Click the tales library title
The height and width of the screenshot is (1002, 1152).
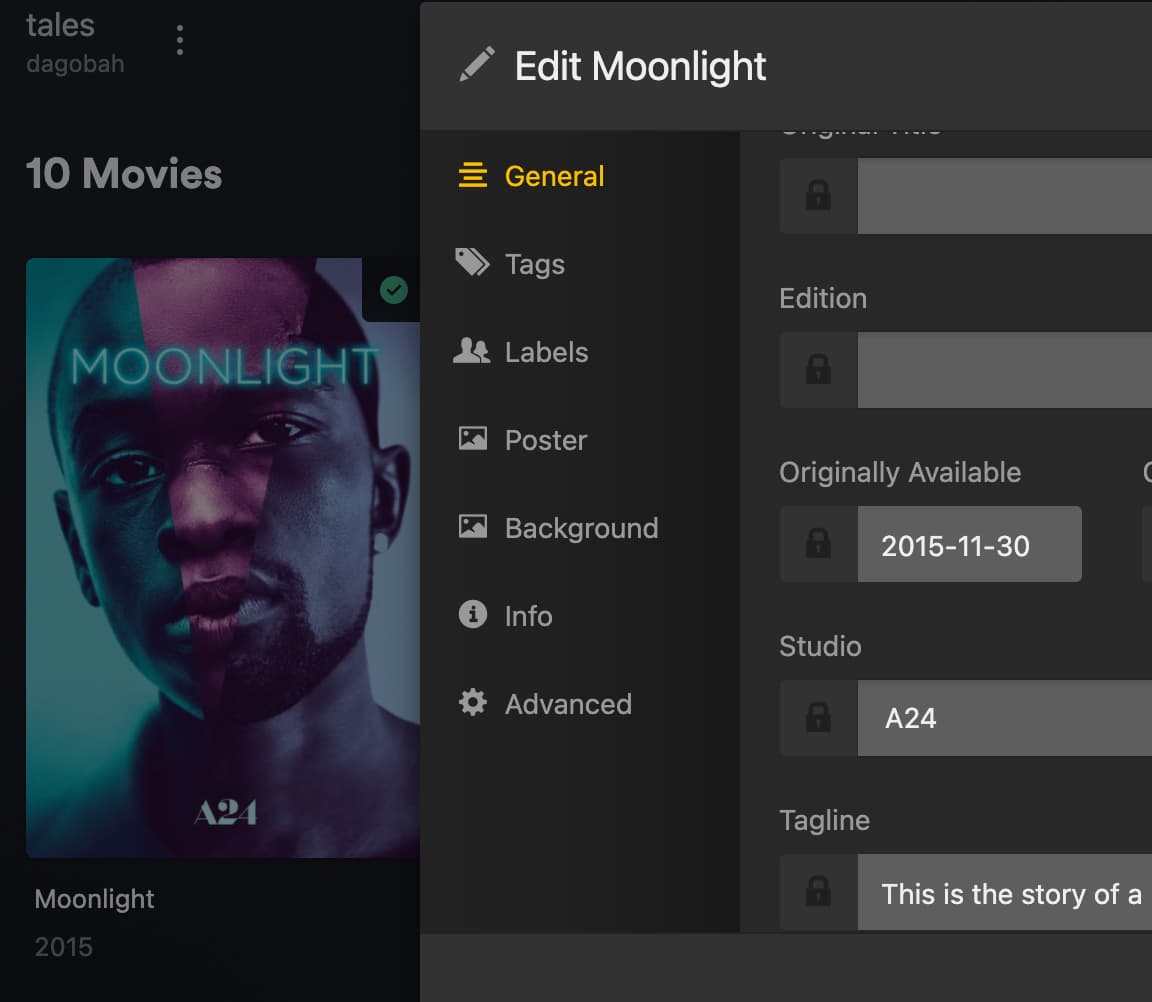coord(60,26)
